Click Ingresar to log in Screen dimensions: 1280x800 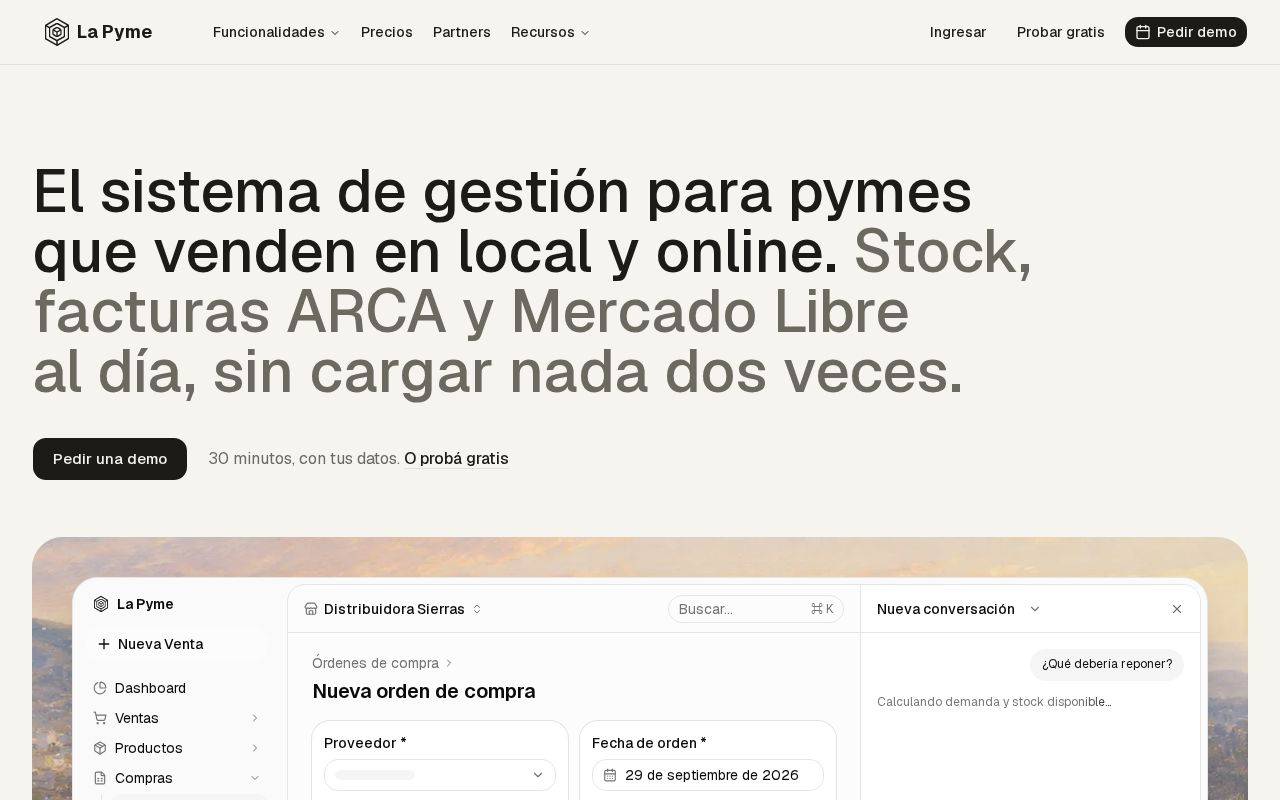pos(958,32)
